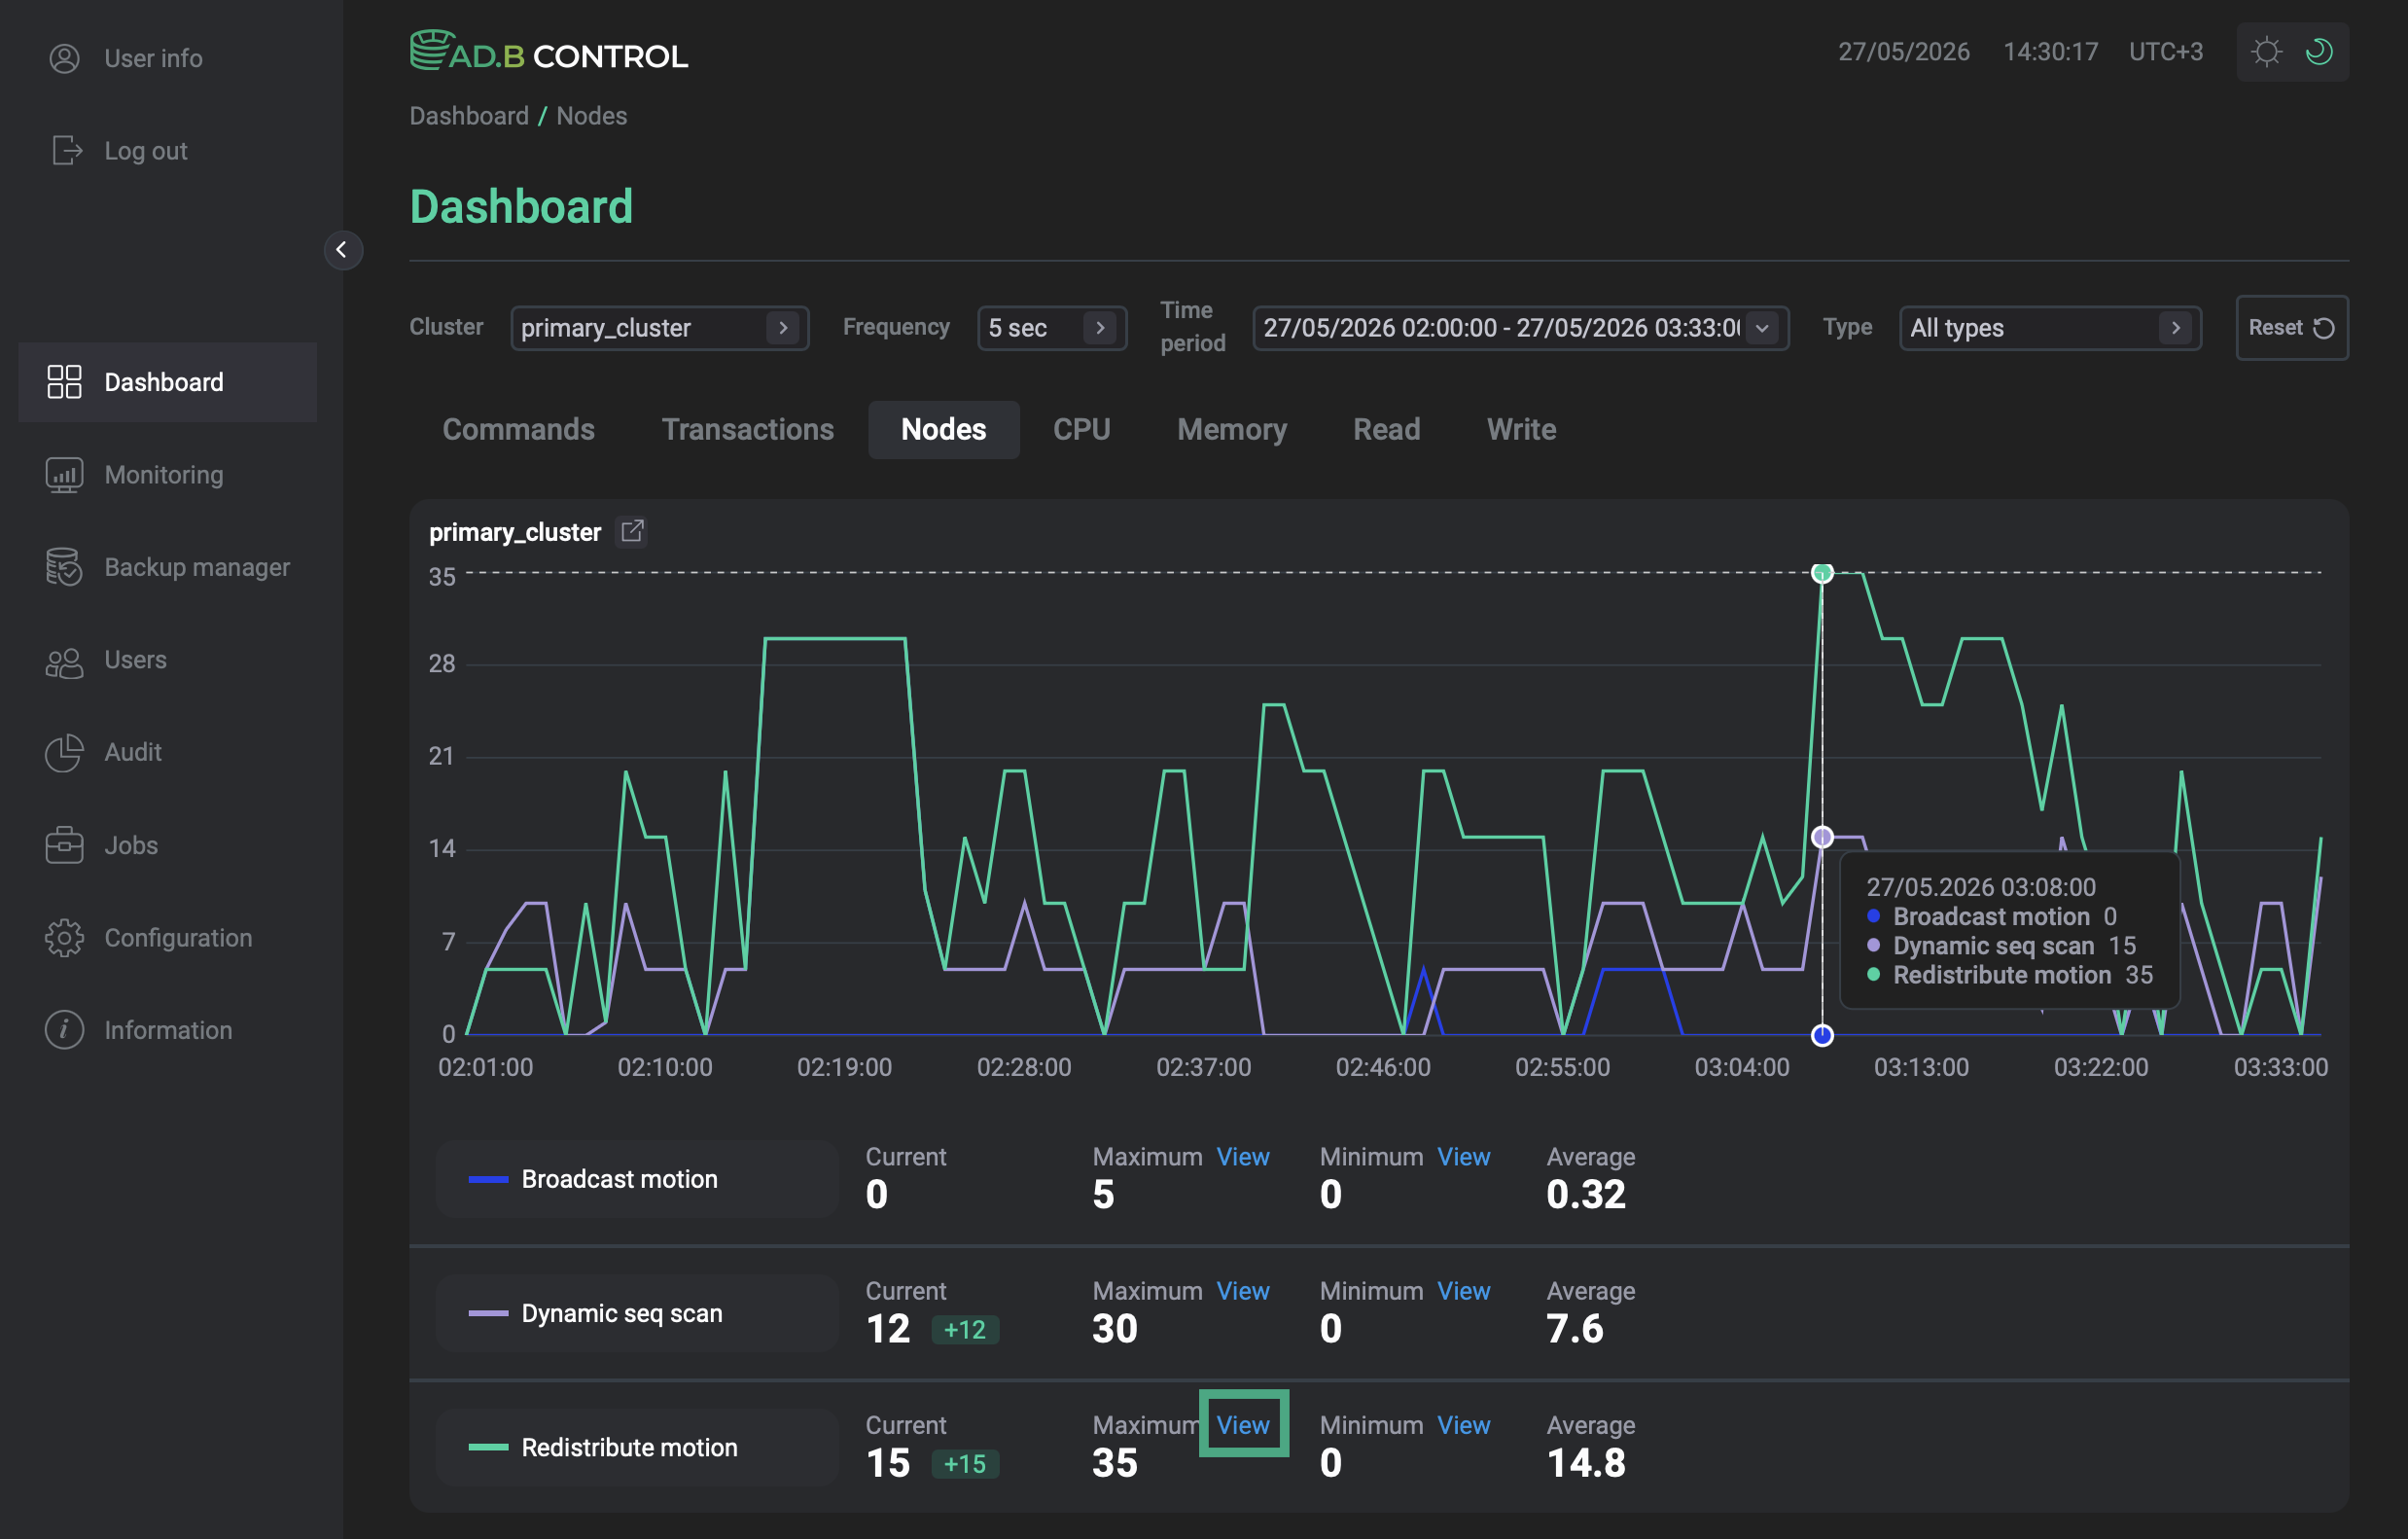This screenshot has height=1539, width=2408.
Task: Open Backup manager from sidebar
Action: 168,567
